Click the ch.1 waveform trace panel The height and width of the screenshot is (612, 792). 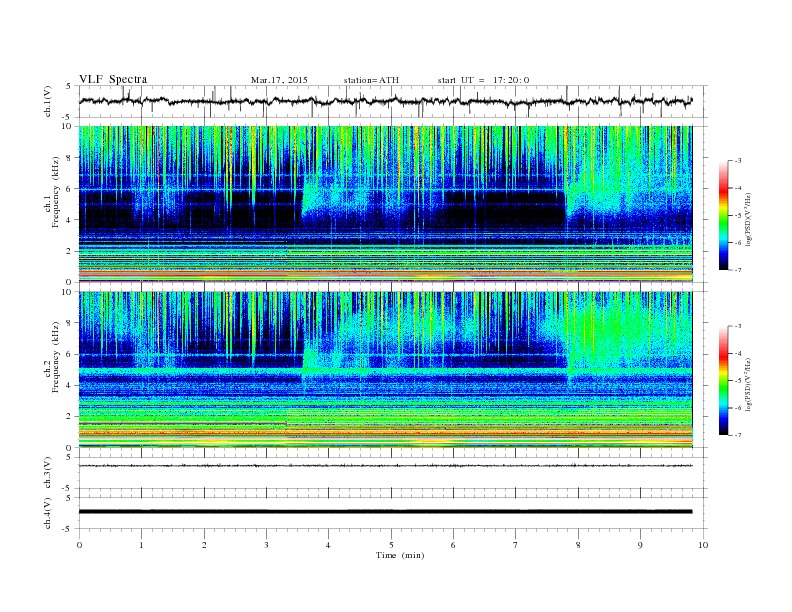(x=393, y=101)
